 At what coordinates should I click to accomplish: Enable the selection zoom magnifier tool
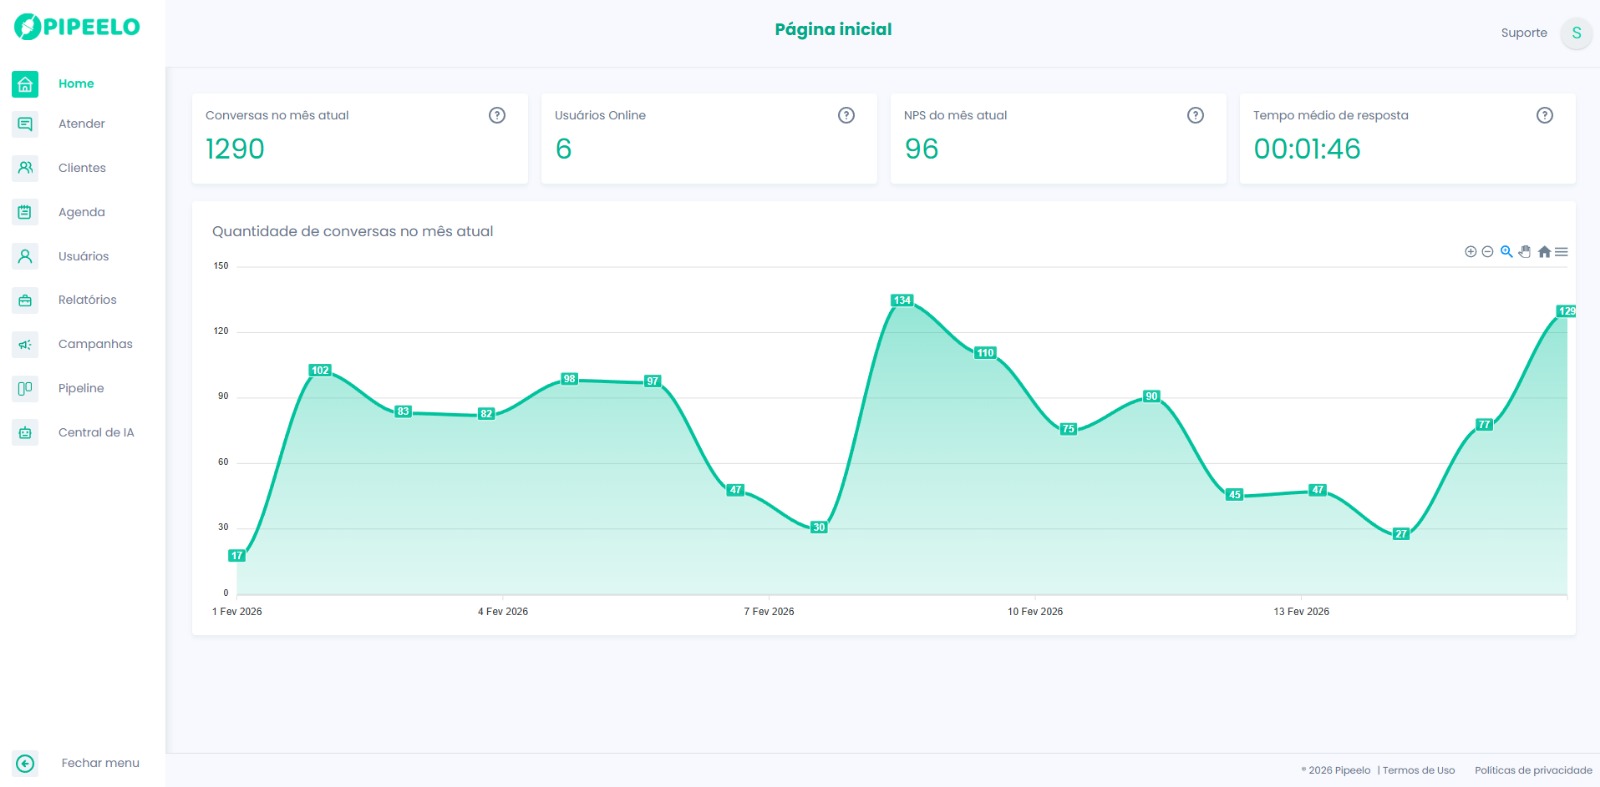coord(1506,252)
